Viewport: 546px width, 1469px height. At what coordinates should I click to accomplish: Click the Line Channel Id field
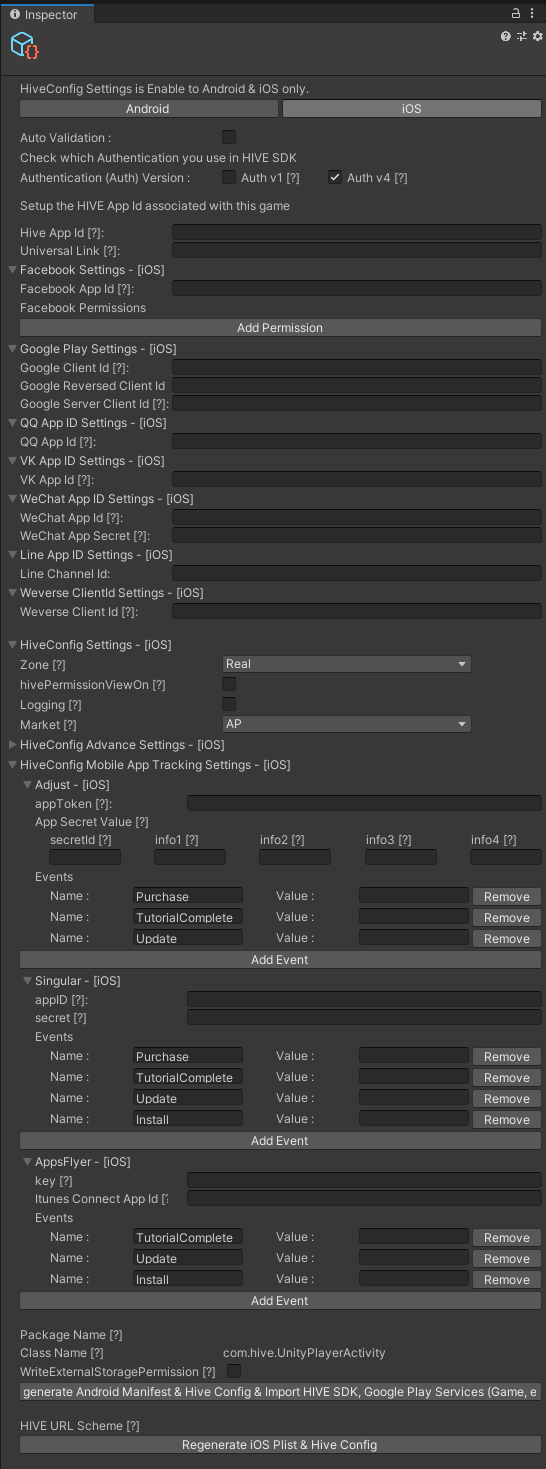[357, 574]
